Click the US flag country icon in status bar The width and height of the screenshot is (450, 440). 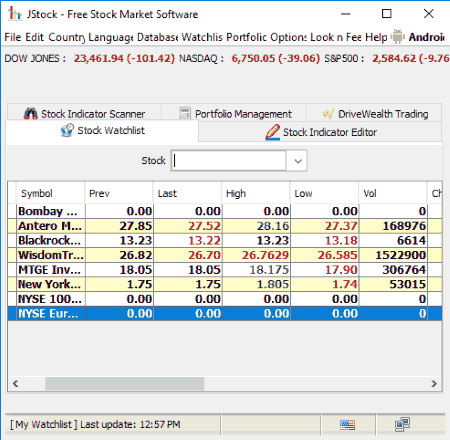click(347, 425)
